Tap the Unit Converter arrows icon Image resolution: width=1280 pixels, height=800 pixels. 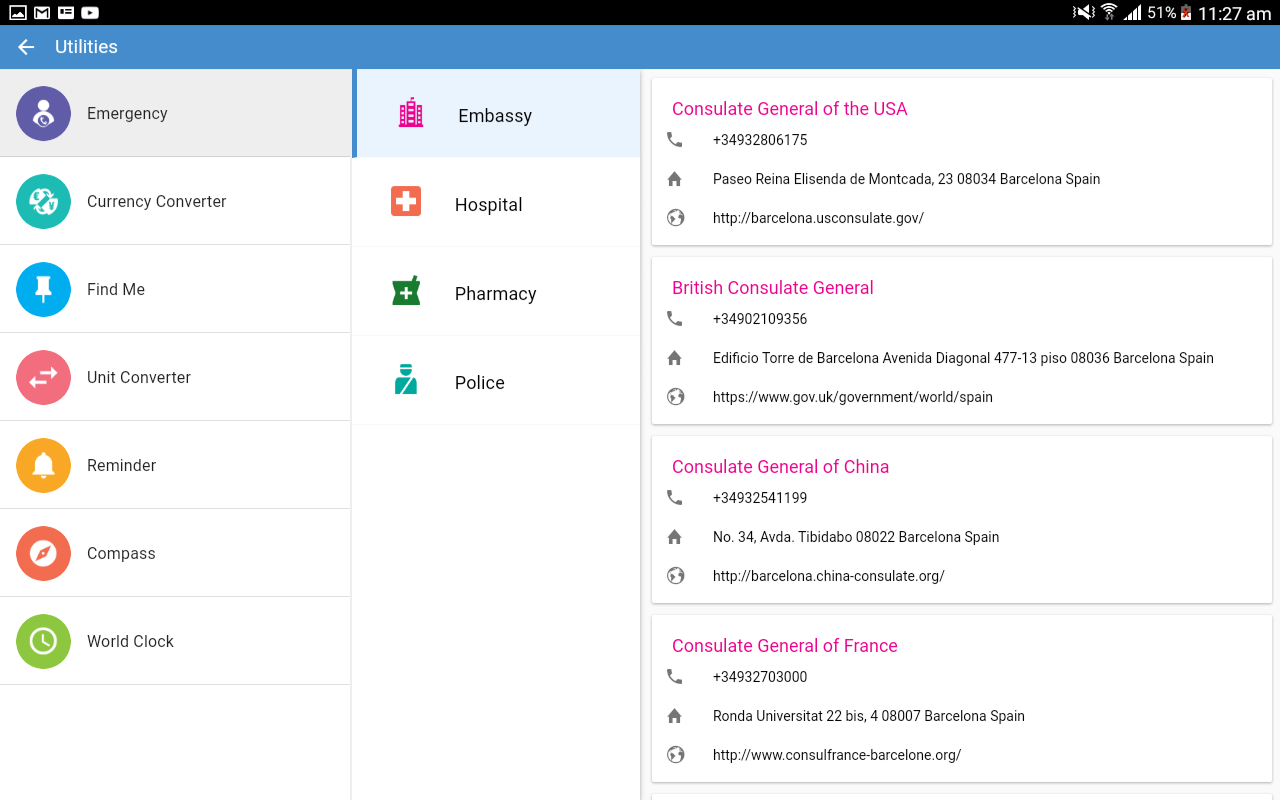click(x=43, y=377)
